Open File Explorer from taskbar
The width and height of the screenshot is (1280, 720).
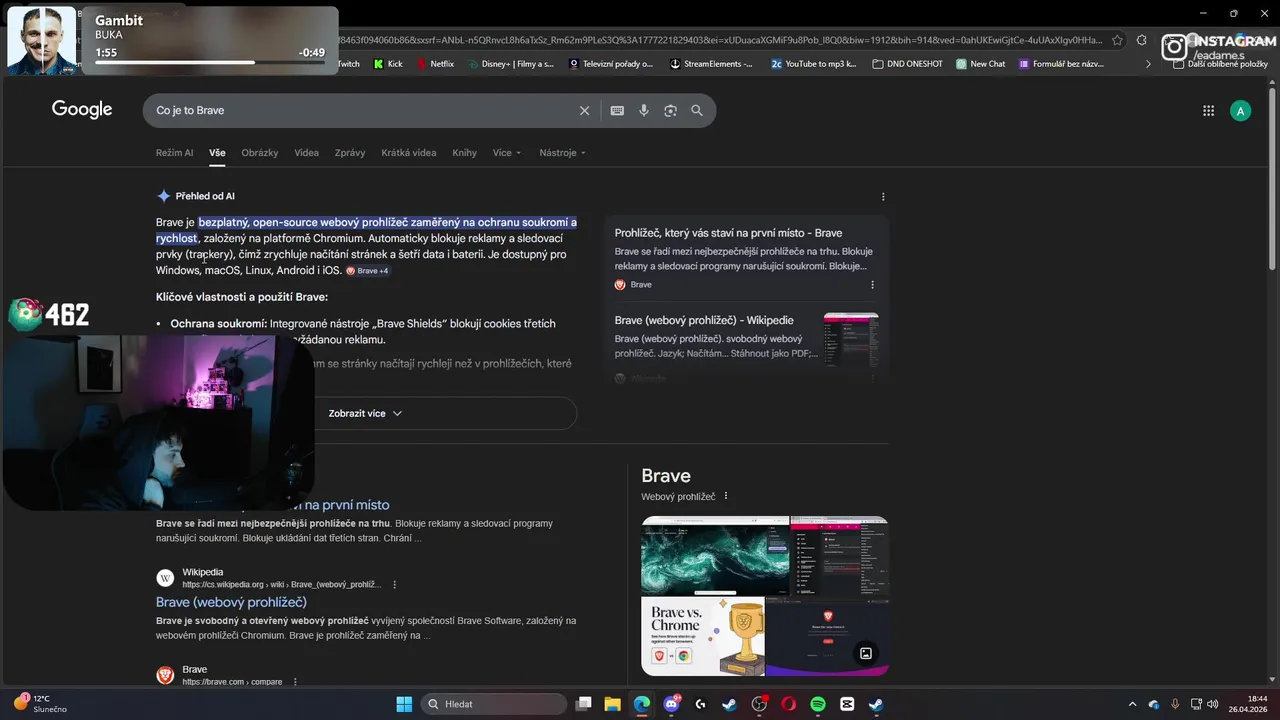click(613, 704)
